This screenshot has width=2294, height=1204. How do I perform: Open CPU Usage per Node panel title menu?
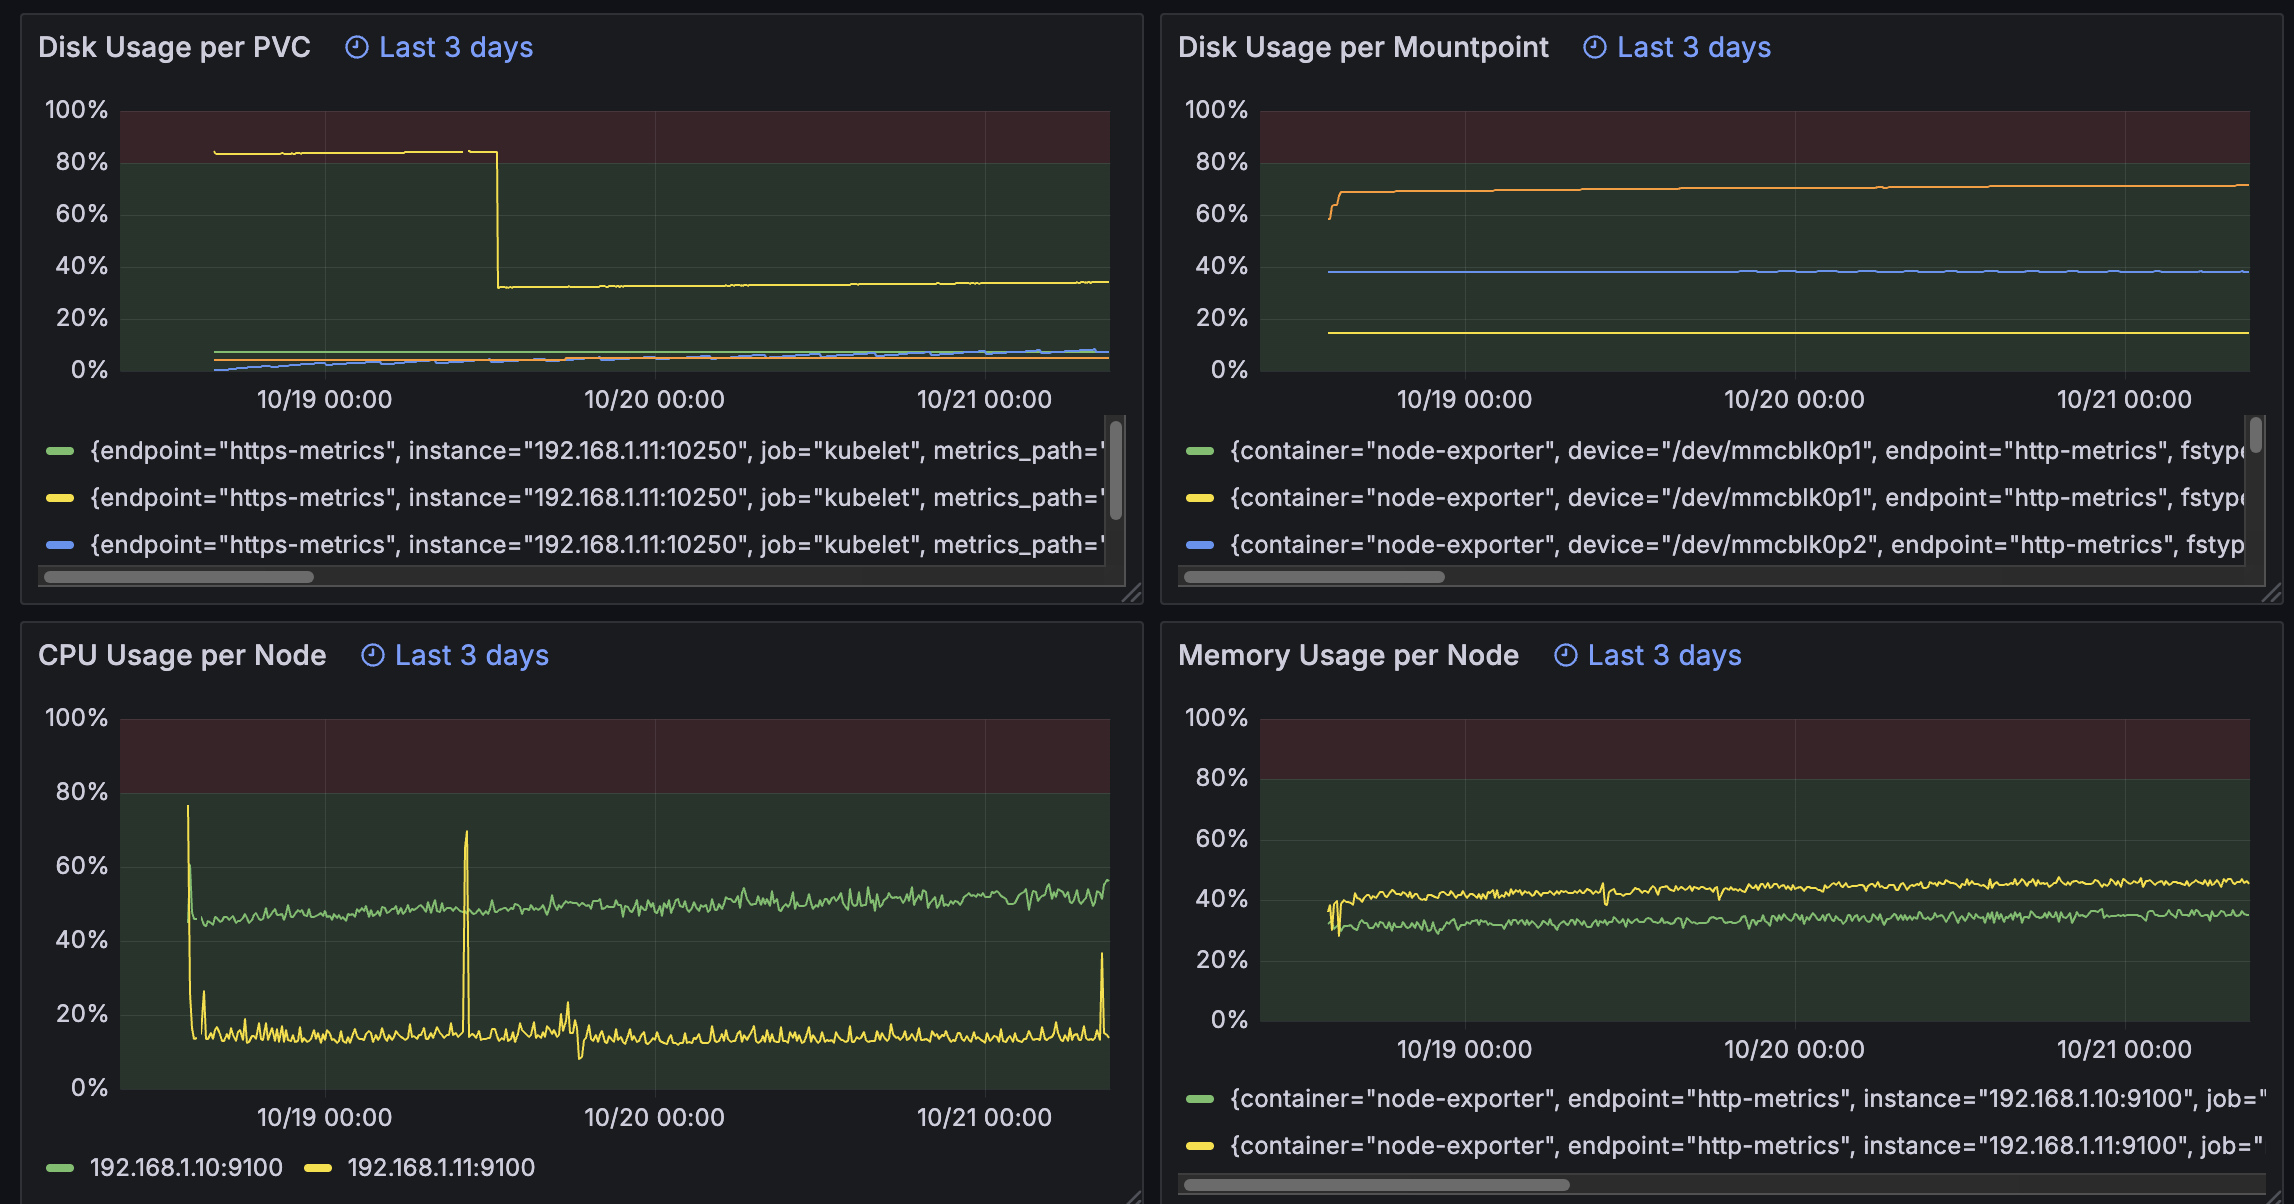pyautogui.click(x=182, y=655)
